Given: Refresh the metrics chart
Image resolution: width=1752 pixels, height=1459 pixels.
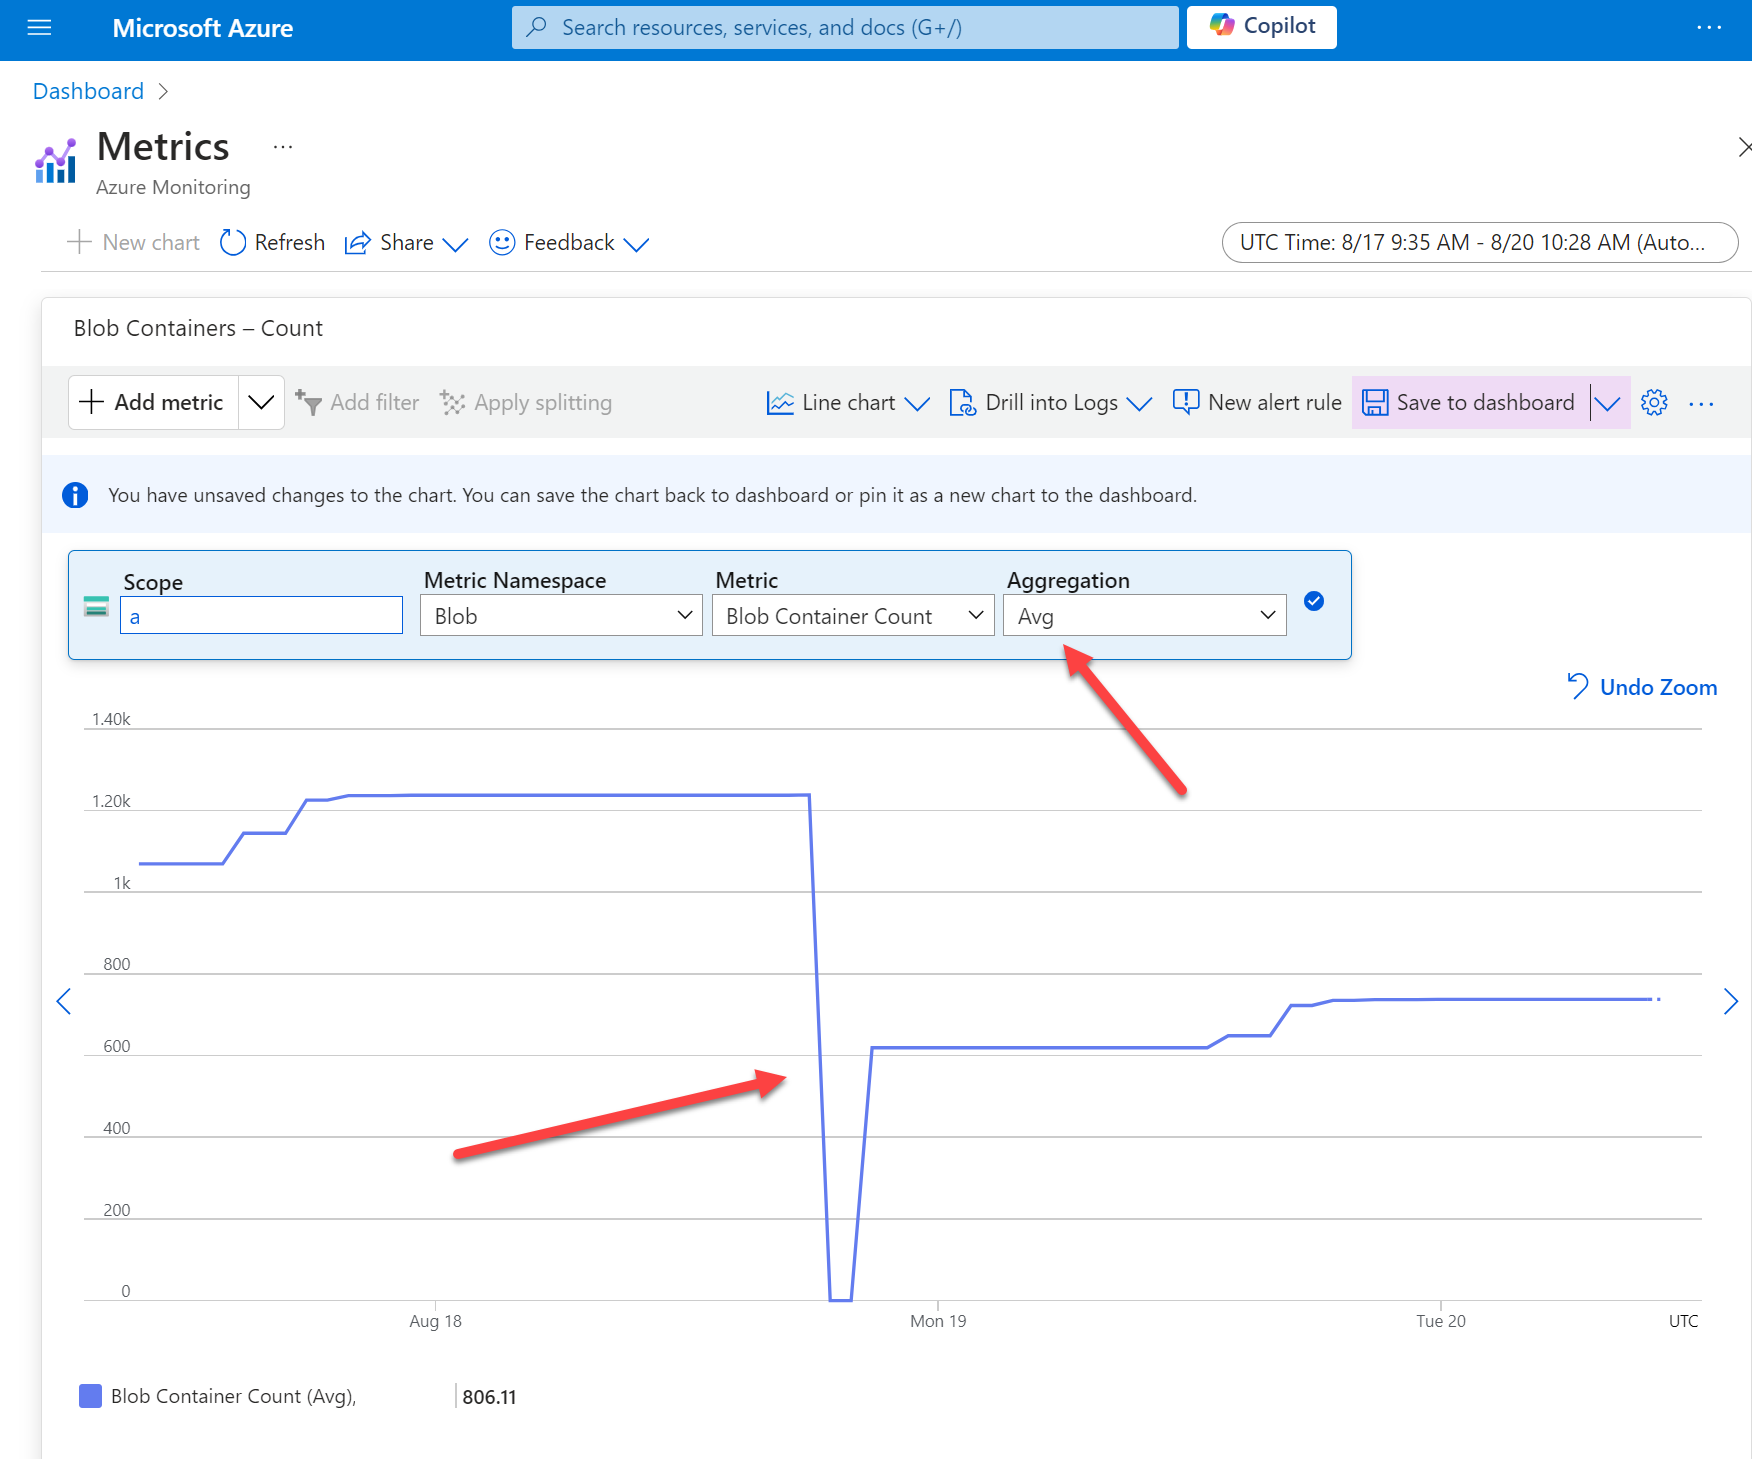Looking at the screenshot, I should click(272, 242).
